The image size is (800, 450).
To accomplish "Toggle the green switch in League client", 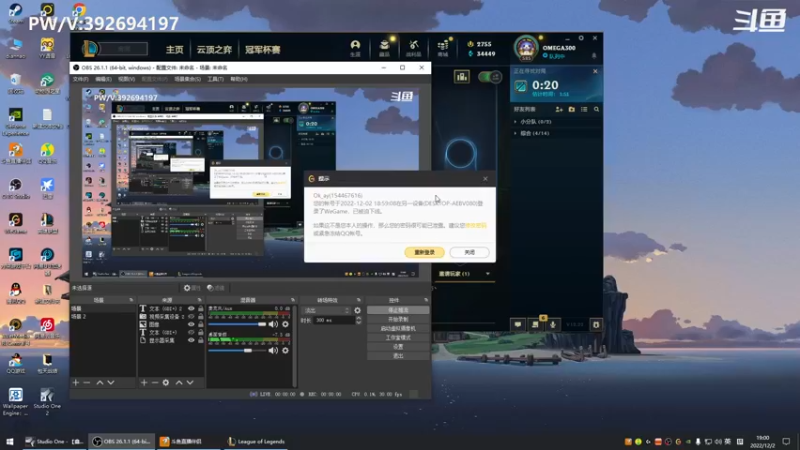I will 490,77.
